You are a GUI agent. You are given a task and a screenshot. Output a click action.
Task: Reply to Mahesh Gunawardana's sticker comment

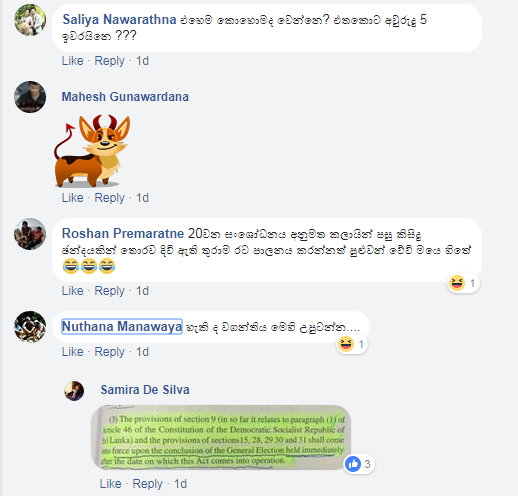109,198
